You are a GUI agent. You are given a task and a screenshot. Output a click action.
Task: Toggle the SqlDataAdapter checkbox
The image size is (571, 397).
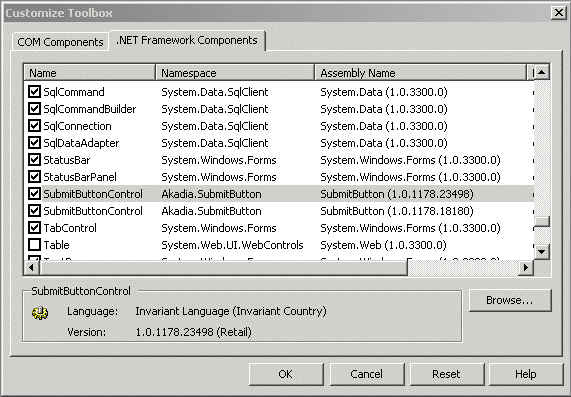34,142
